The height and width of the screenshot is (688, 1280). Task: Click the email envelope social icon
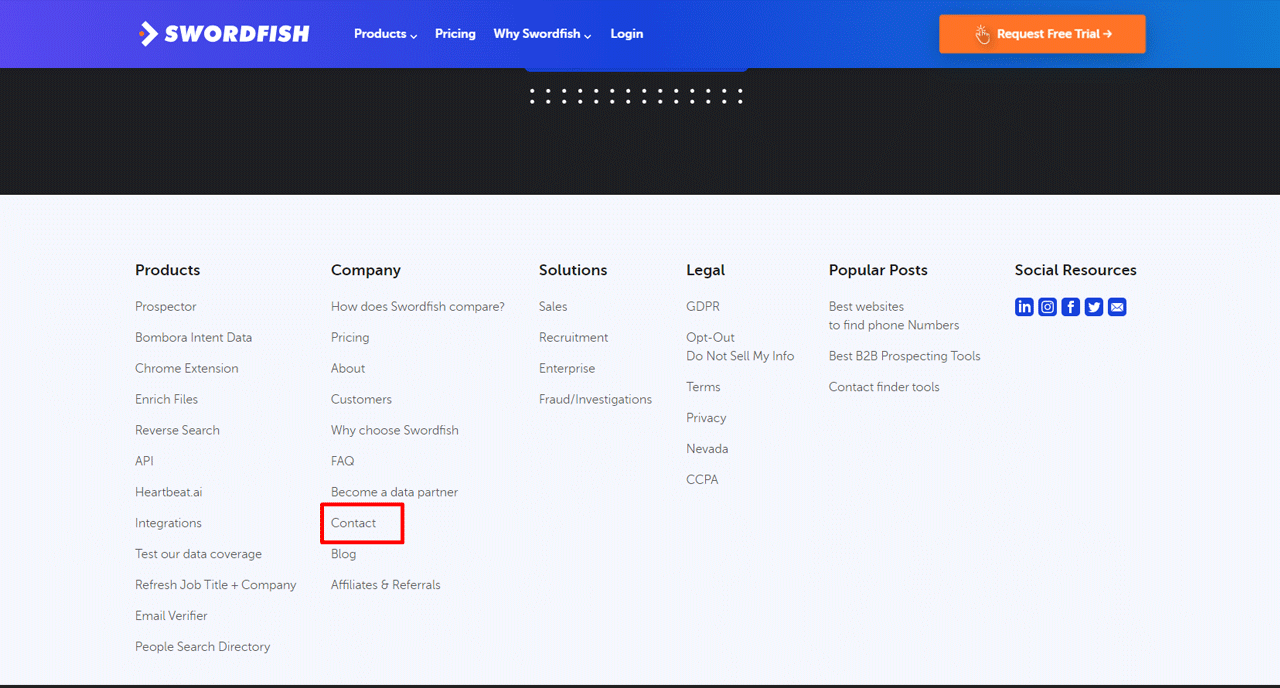[1117, 307]
